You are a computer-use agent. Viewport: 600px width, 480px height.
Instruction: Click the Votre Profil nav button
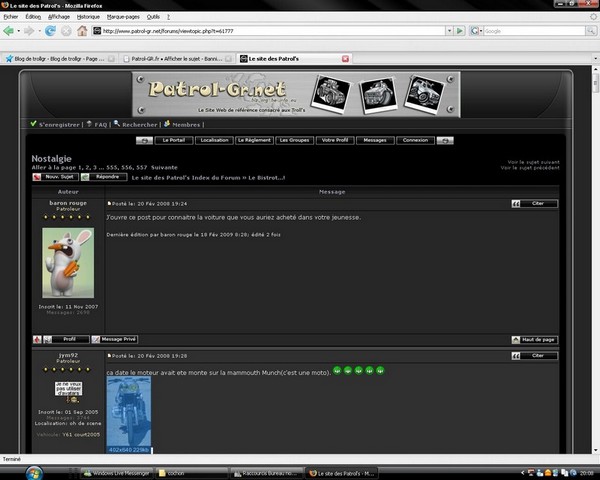click(x=335, y=140)
